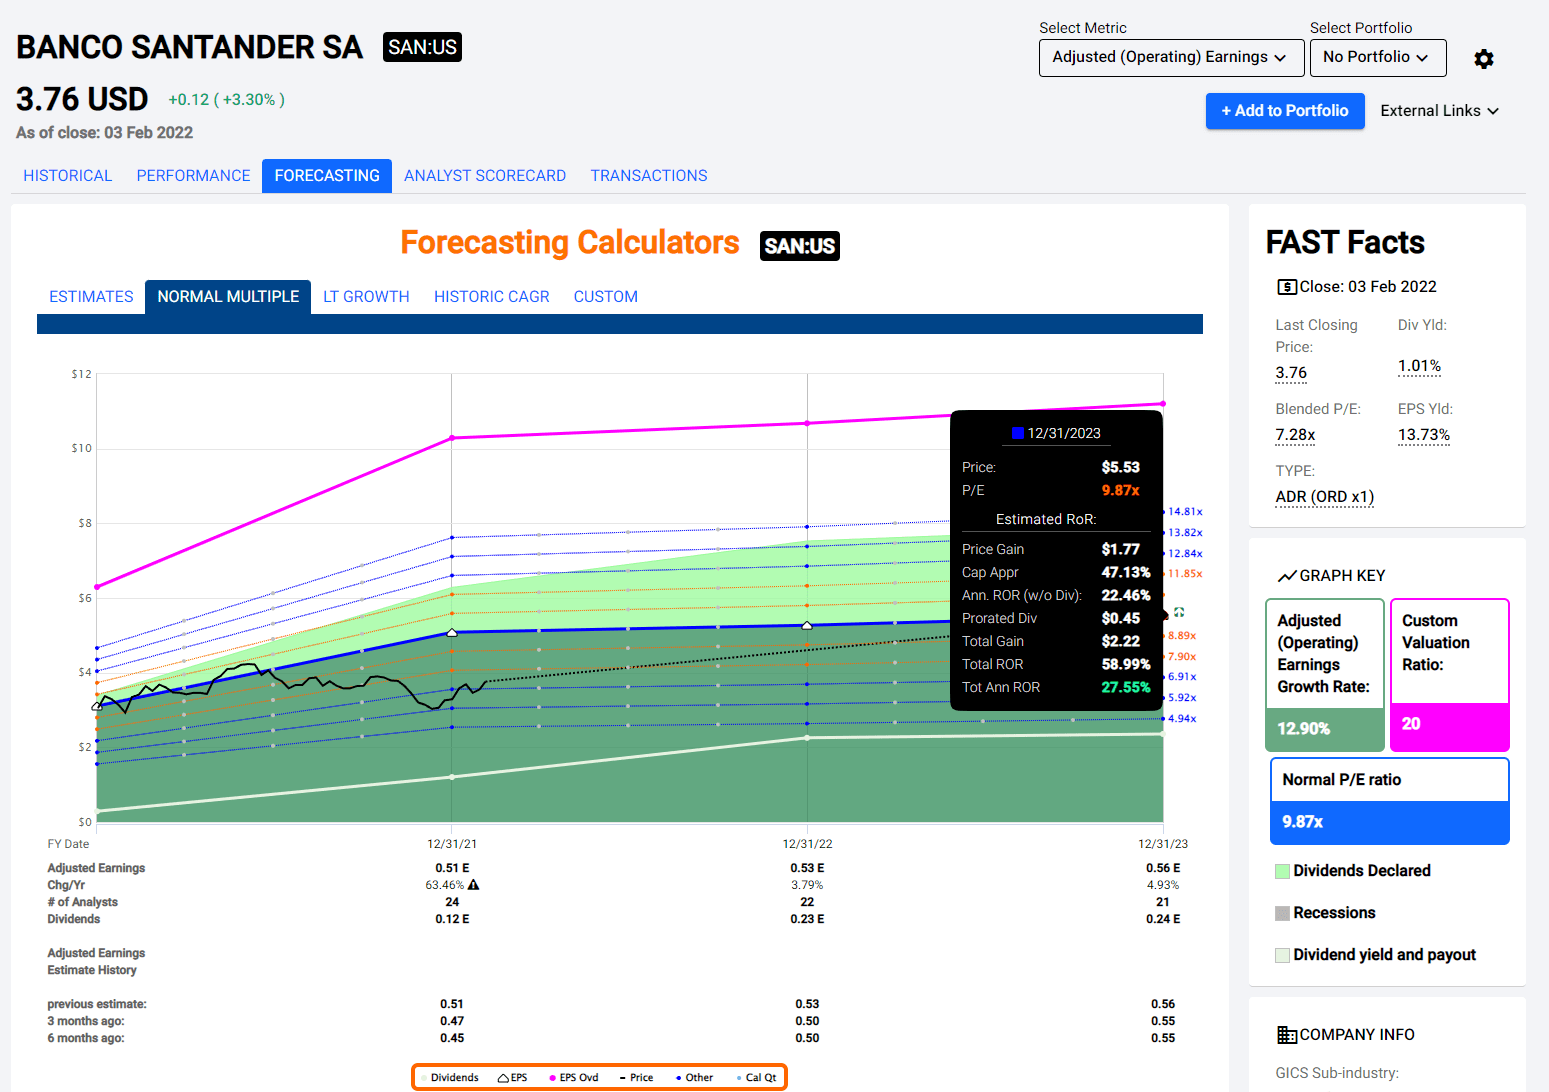Click the Div Yld value 1.01%
The width and height of the screenshot is (1549, 1092).
1419,366
